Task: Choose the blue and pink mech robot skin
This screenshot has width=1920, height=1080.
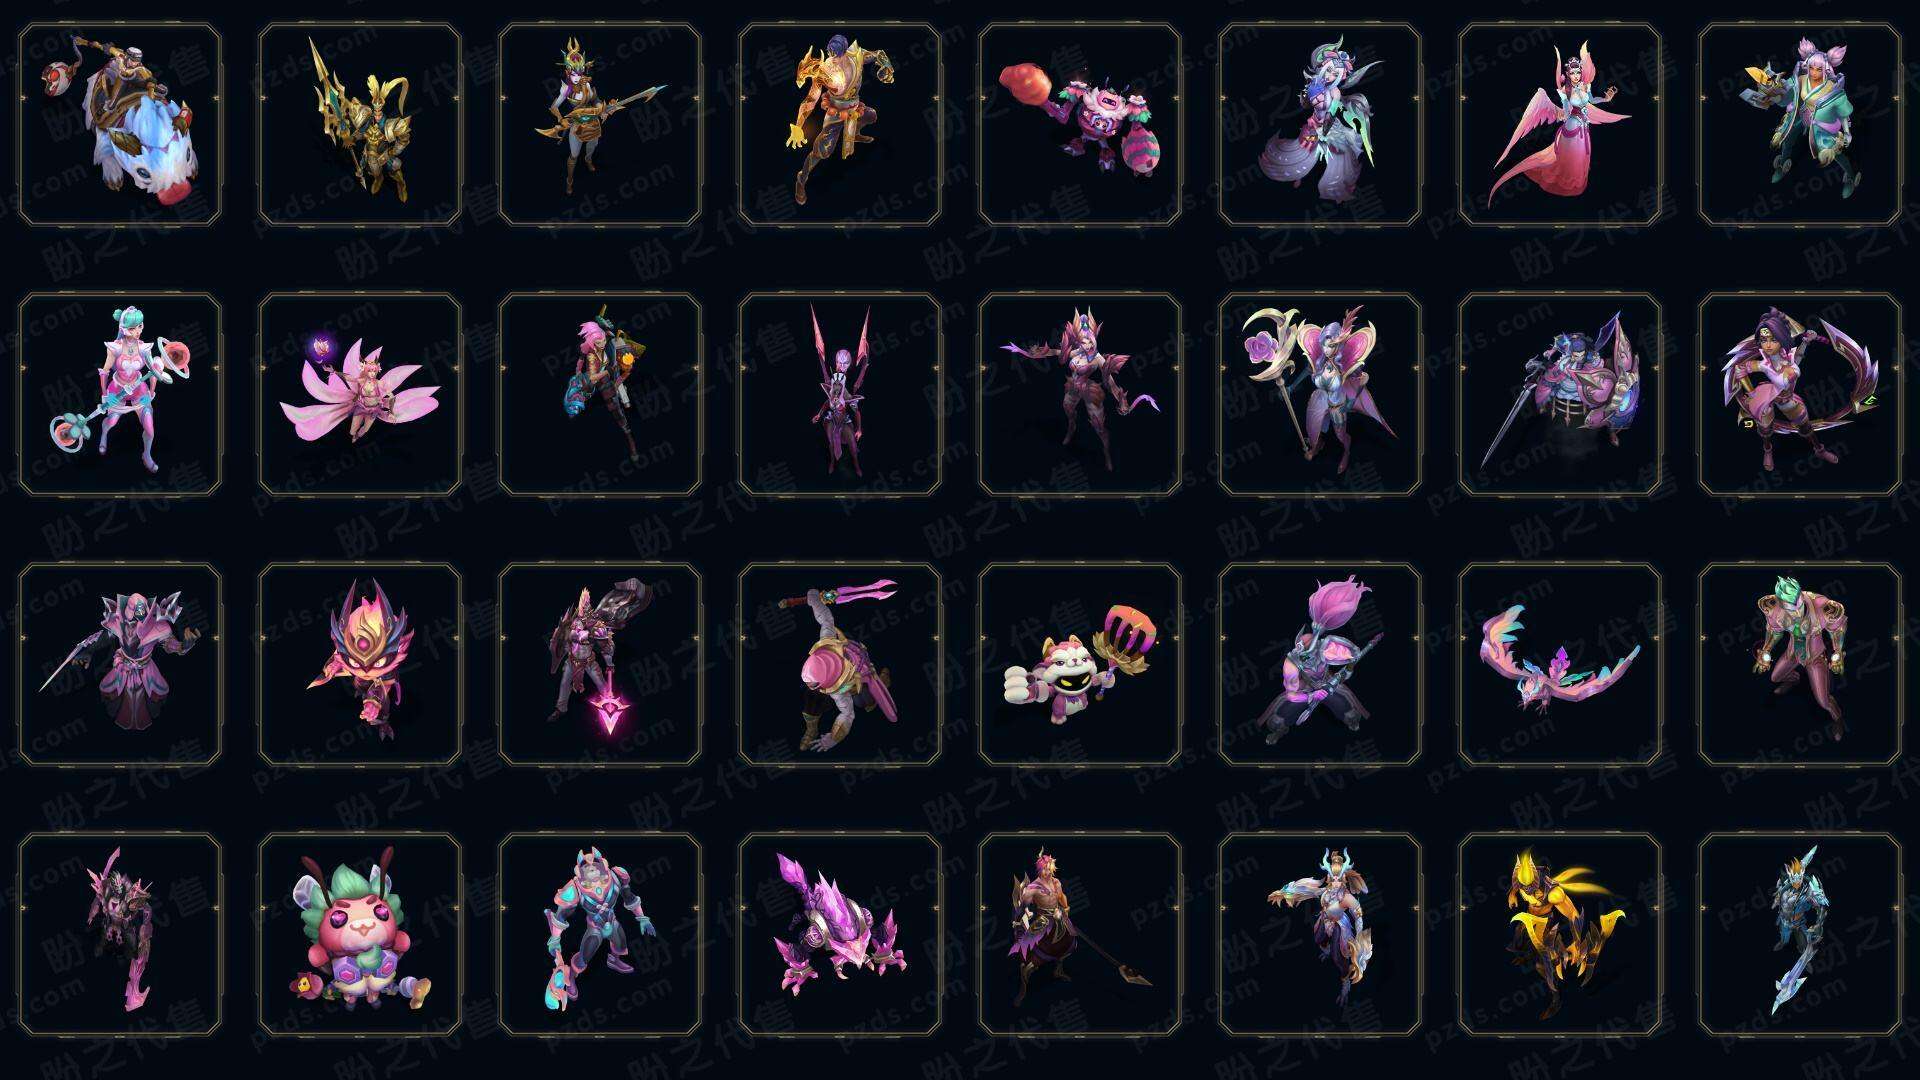Action: click(600, 934)
